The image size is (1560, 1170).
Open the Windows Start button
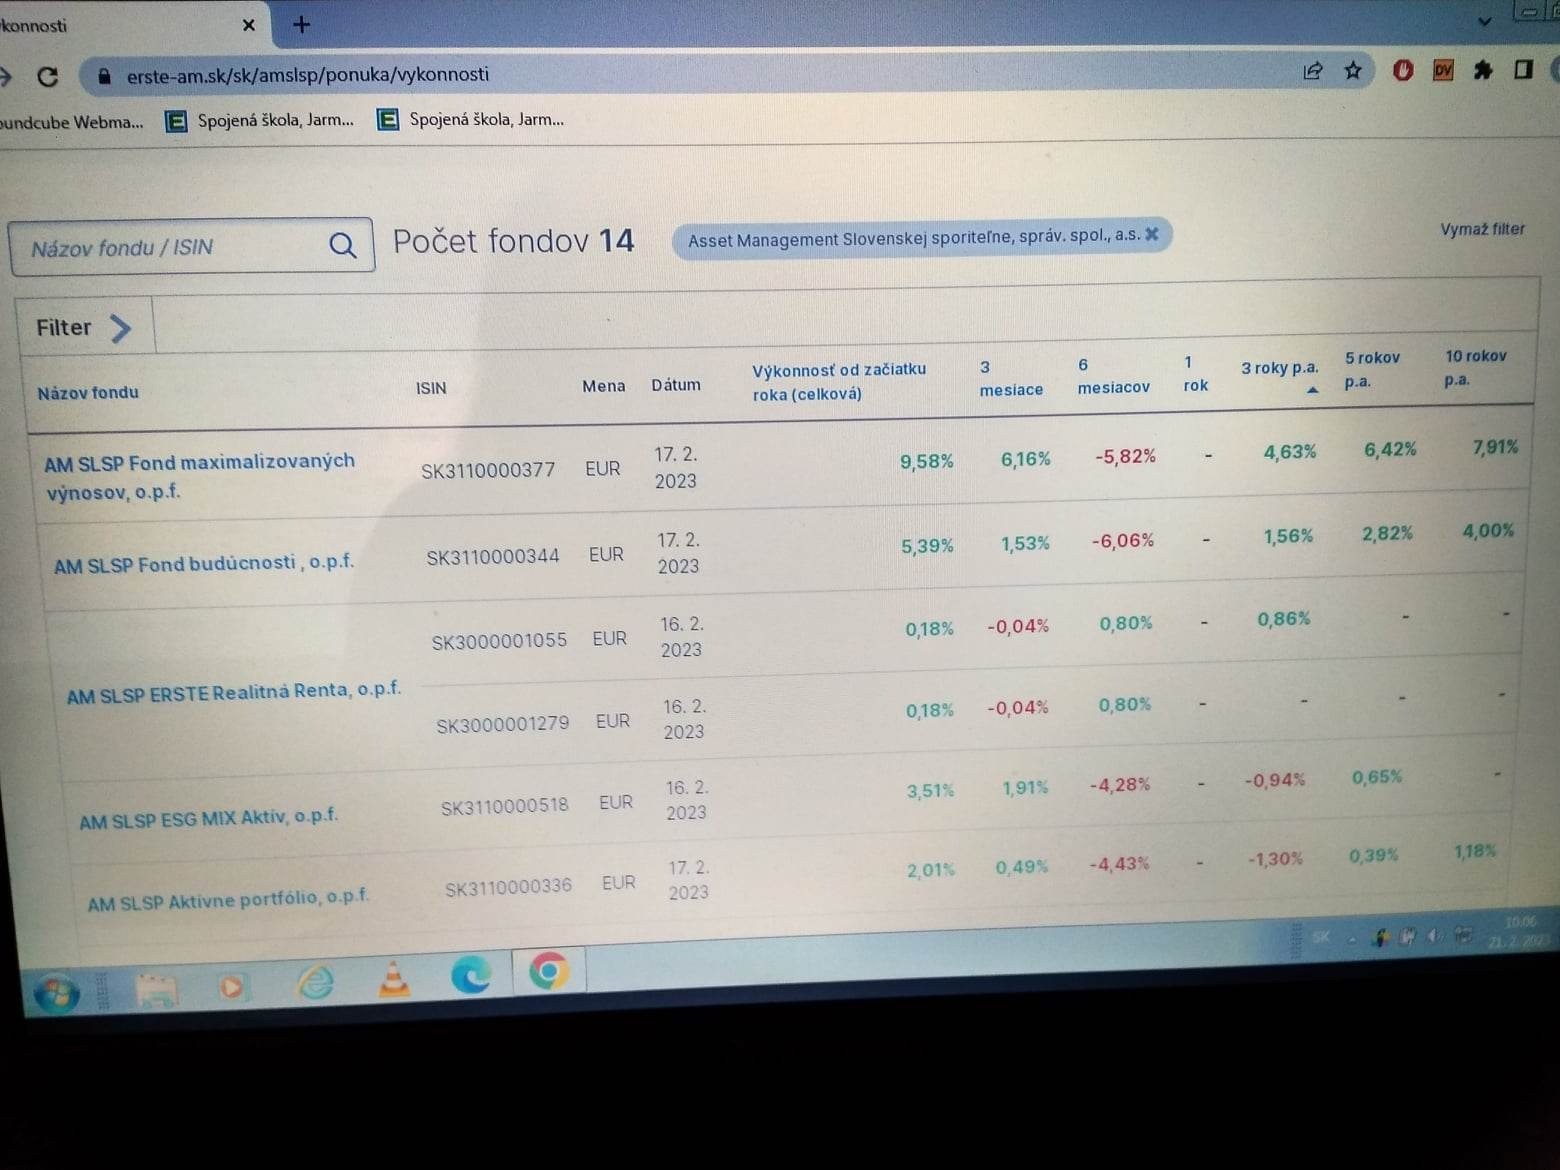(x=56, y=993)
